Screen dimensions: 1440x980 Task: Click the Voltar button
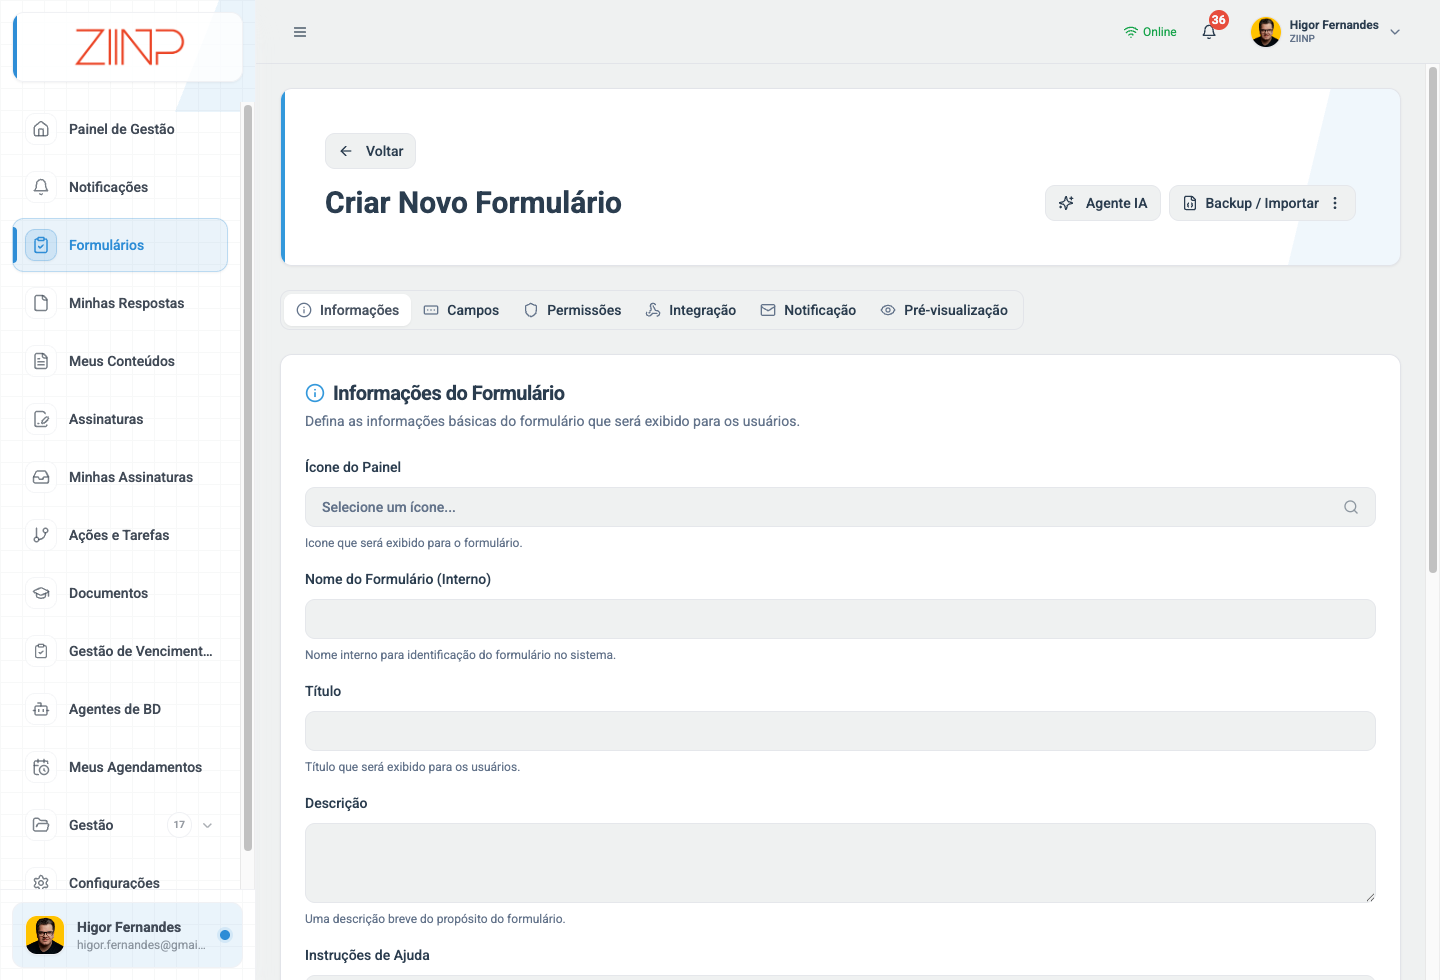click(370, 151)
